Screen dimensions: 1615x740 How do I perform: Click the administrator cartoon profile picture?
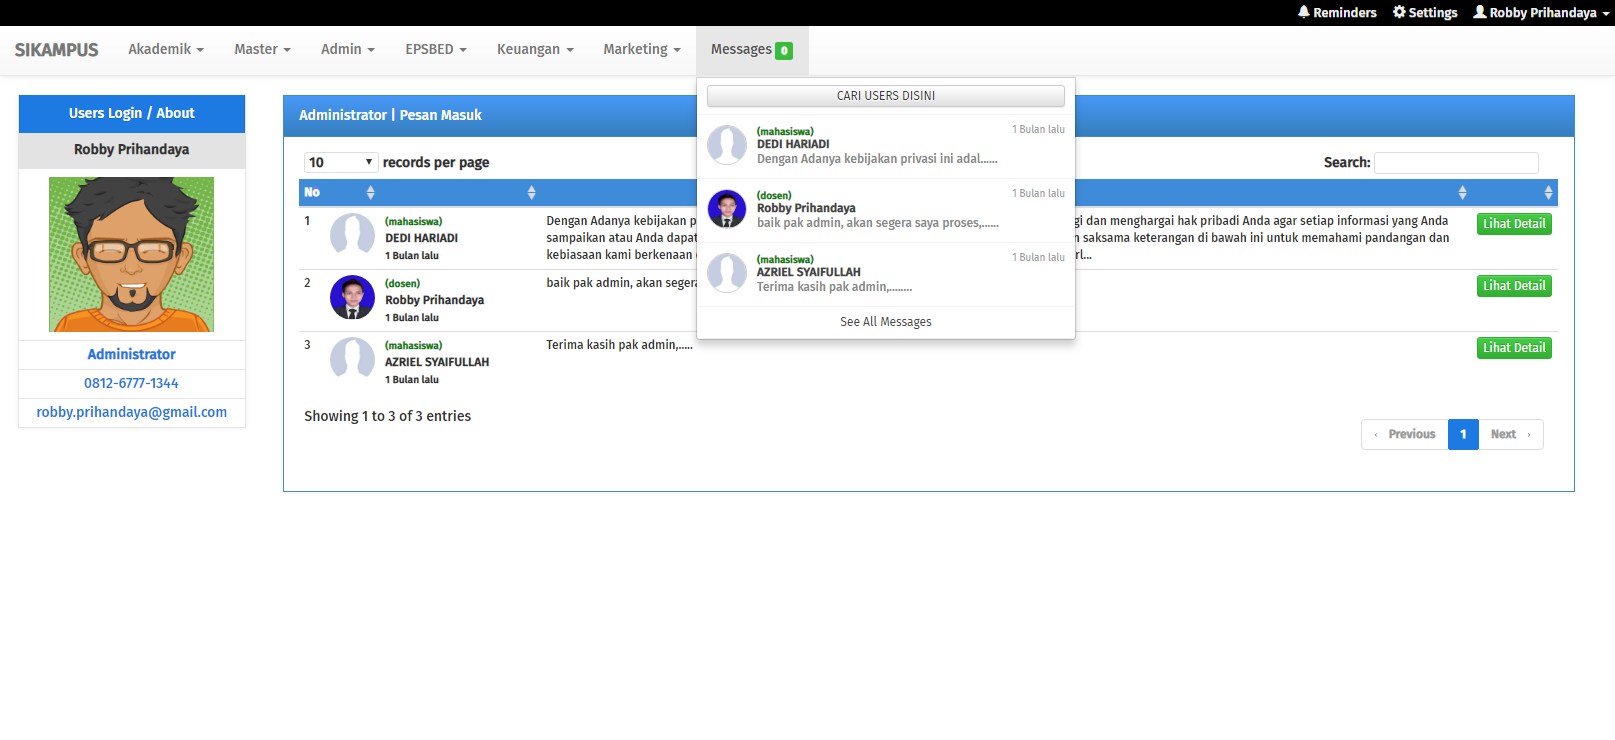tap(131, 254)
